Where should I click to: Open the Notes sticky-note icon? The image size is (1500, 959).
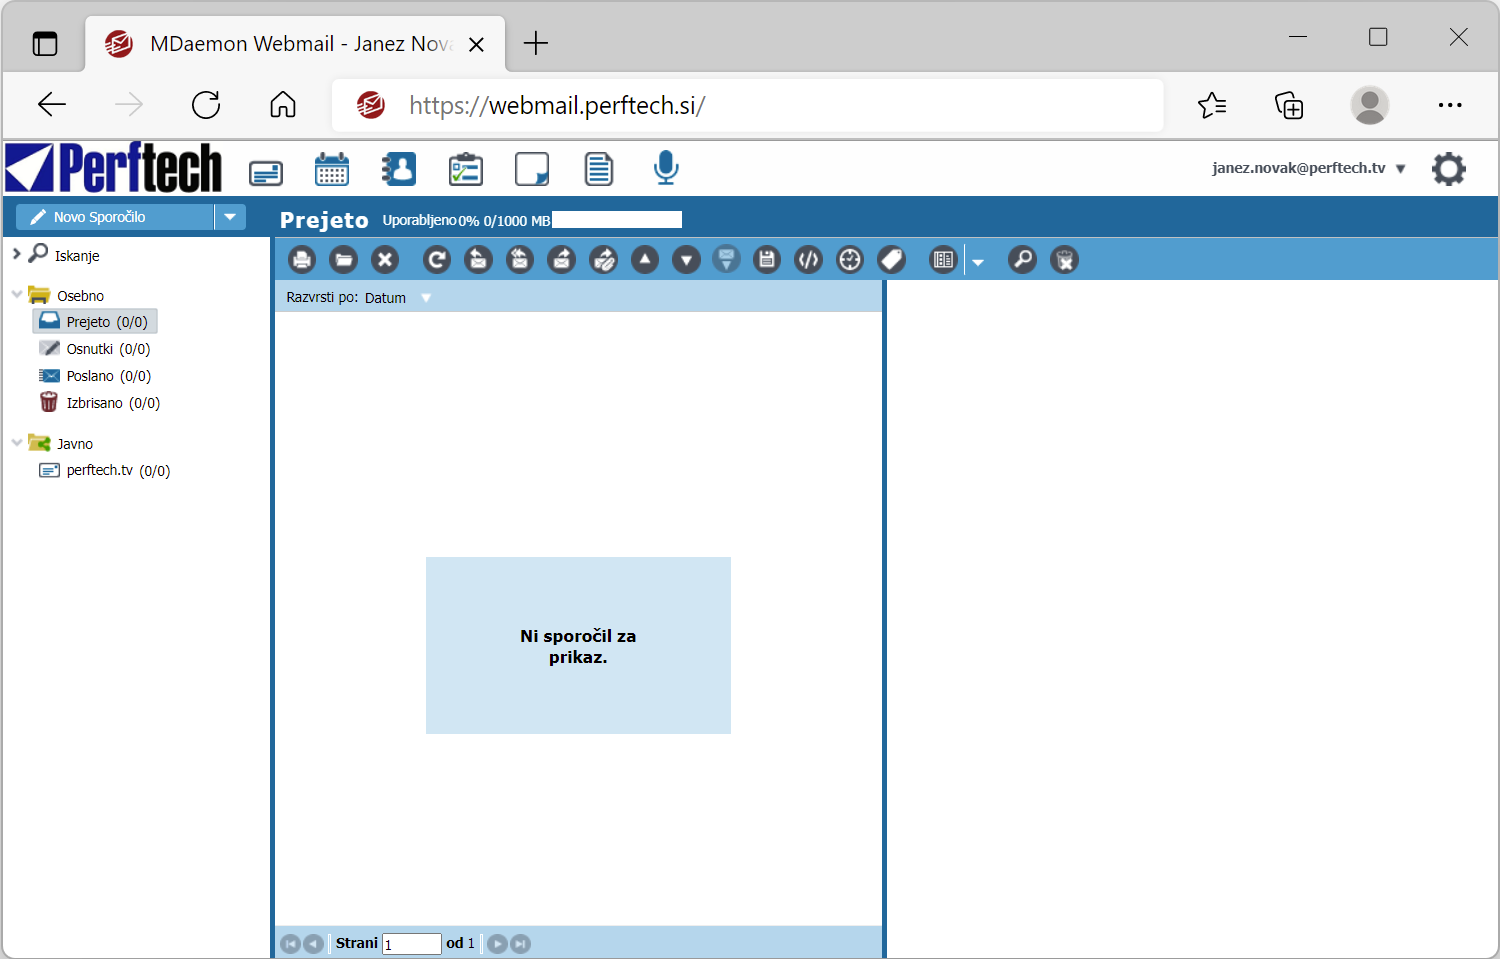(x=532, y=169)
